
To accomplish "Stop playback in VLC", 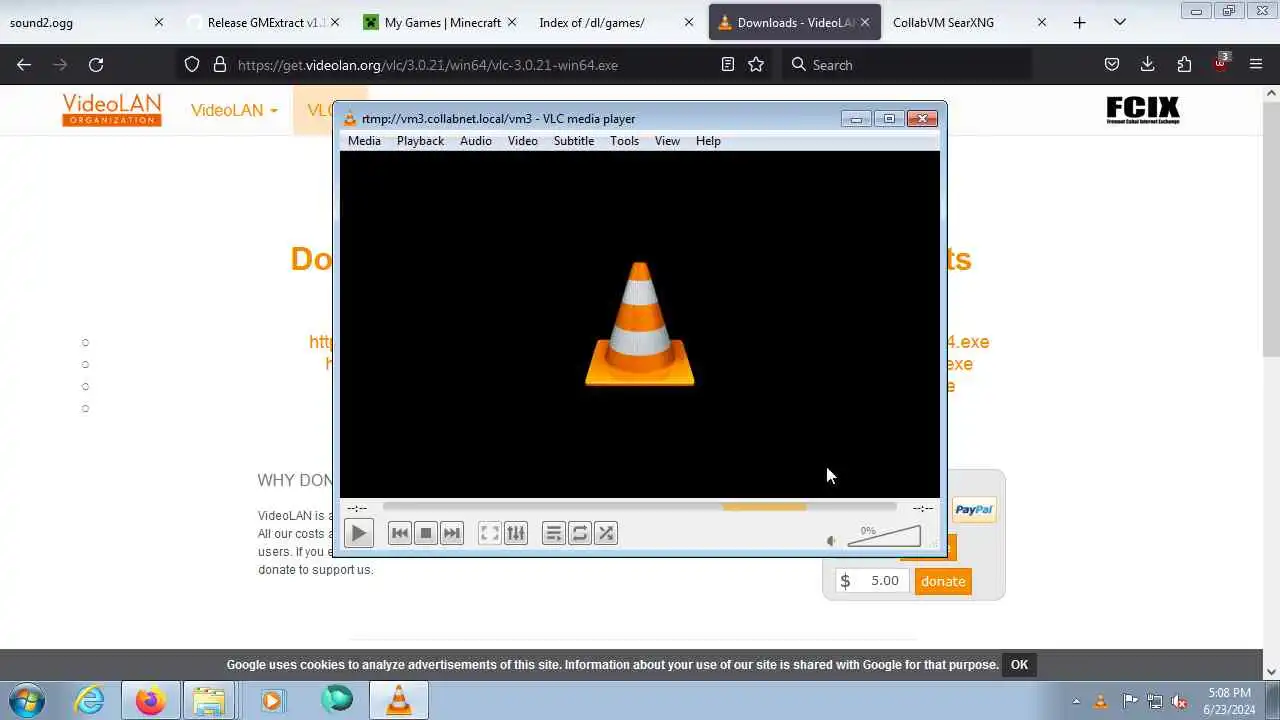I will (426, 533).
